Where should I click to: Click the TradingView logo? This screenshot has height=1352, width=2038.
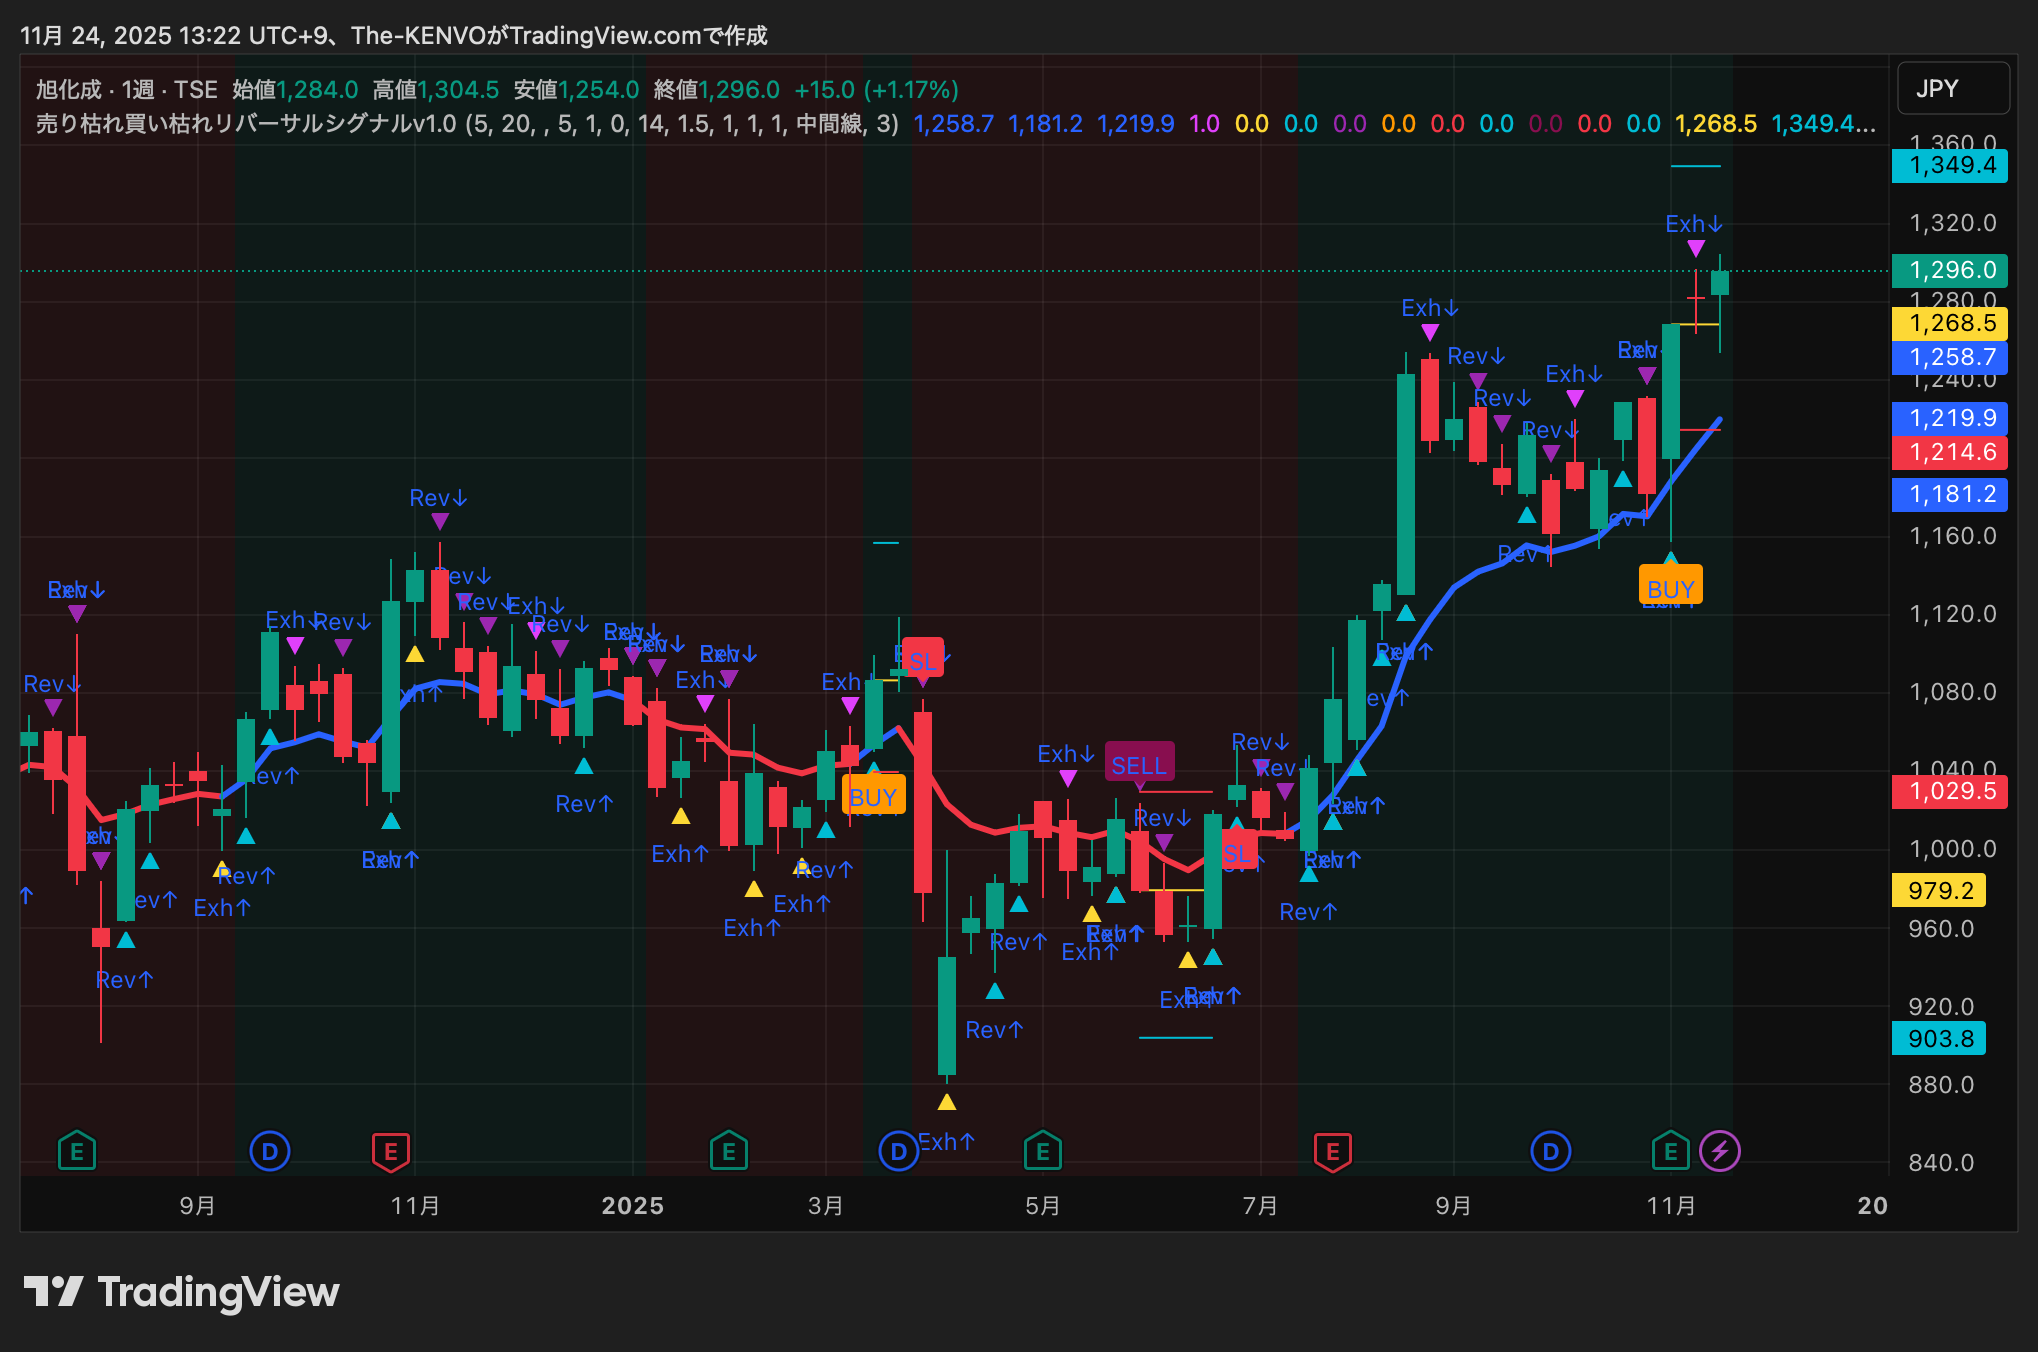coord(182,1292)
